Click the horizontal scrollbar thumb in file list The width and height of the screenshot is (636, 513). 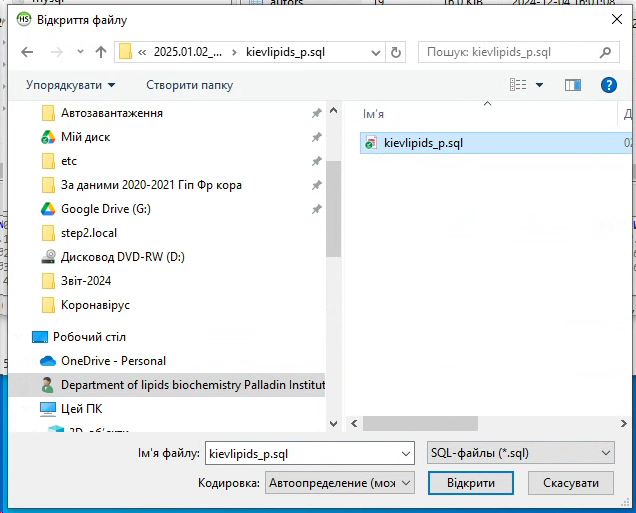point(420,423)
